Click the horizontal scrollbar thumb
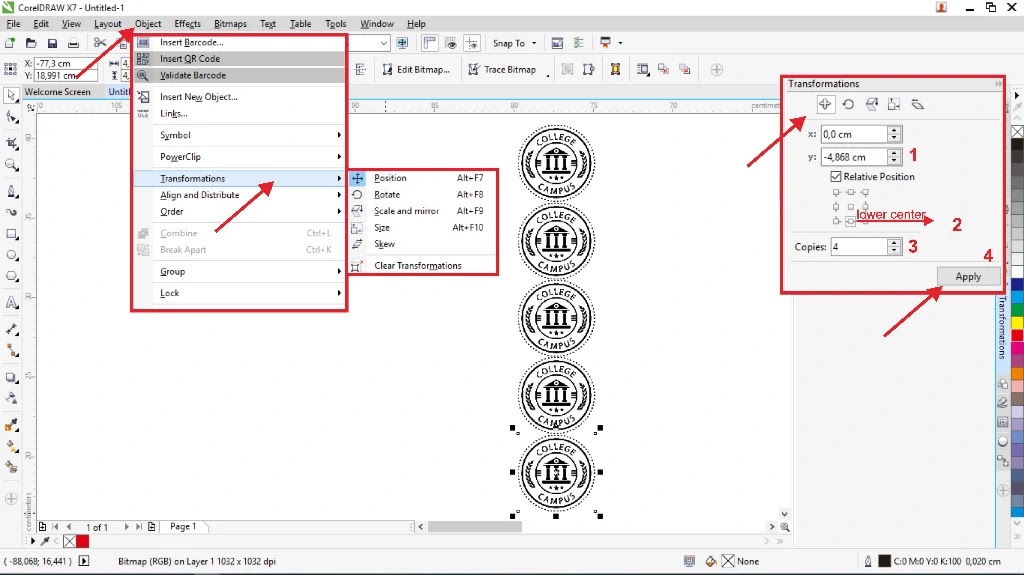The image size is (1024, 575). (475, 527)
